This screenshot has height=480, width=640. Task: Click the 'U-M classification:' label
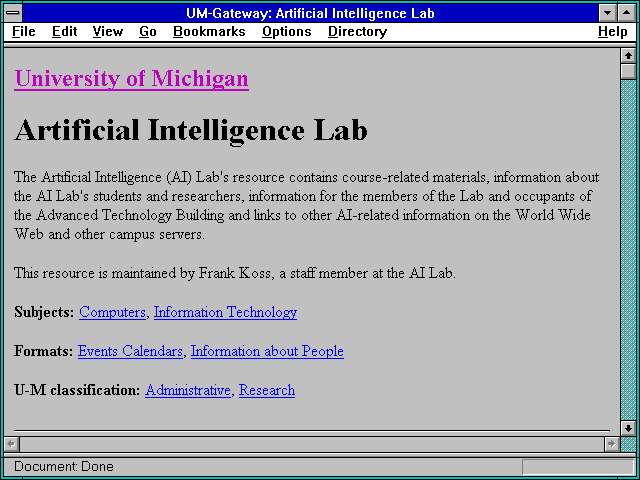click(x=77, y=391)
